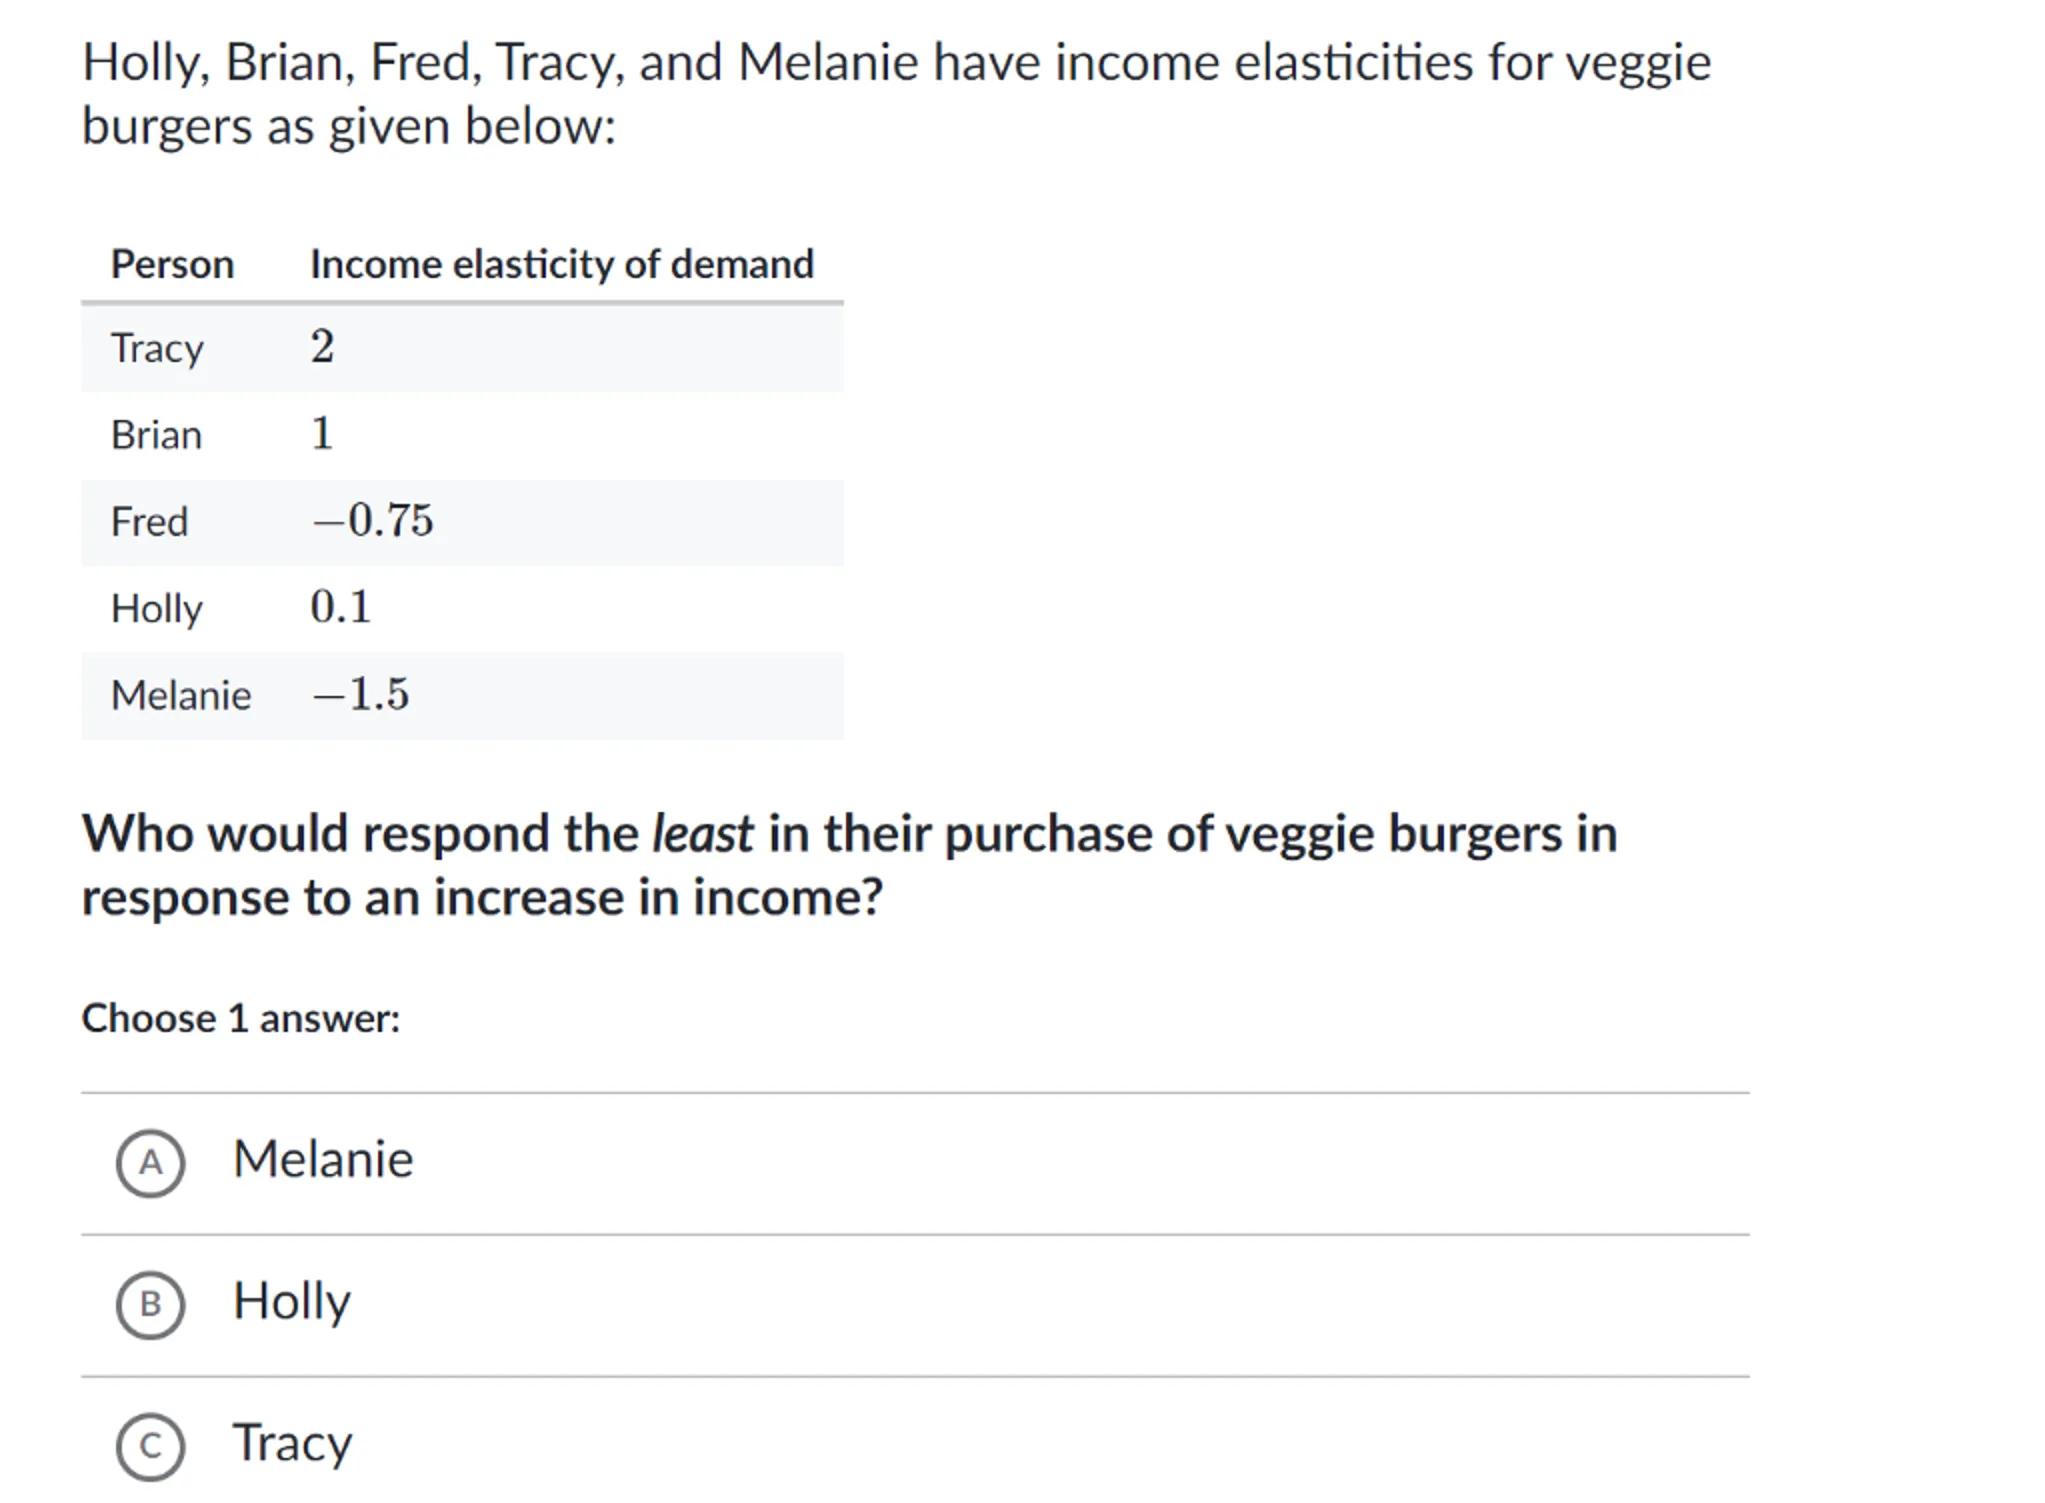Click the Melanie answer choice label

323,1160
